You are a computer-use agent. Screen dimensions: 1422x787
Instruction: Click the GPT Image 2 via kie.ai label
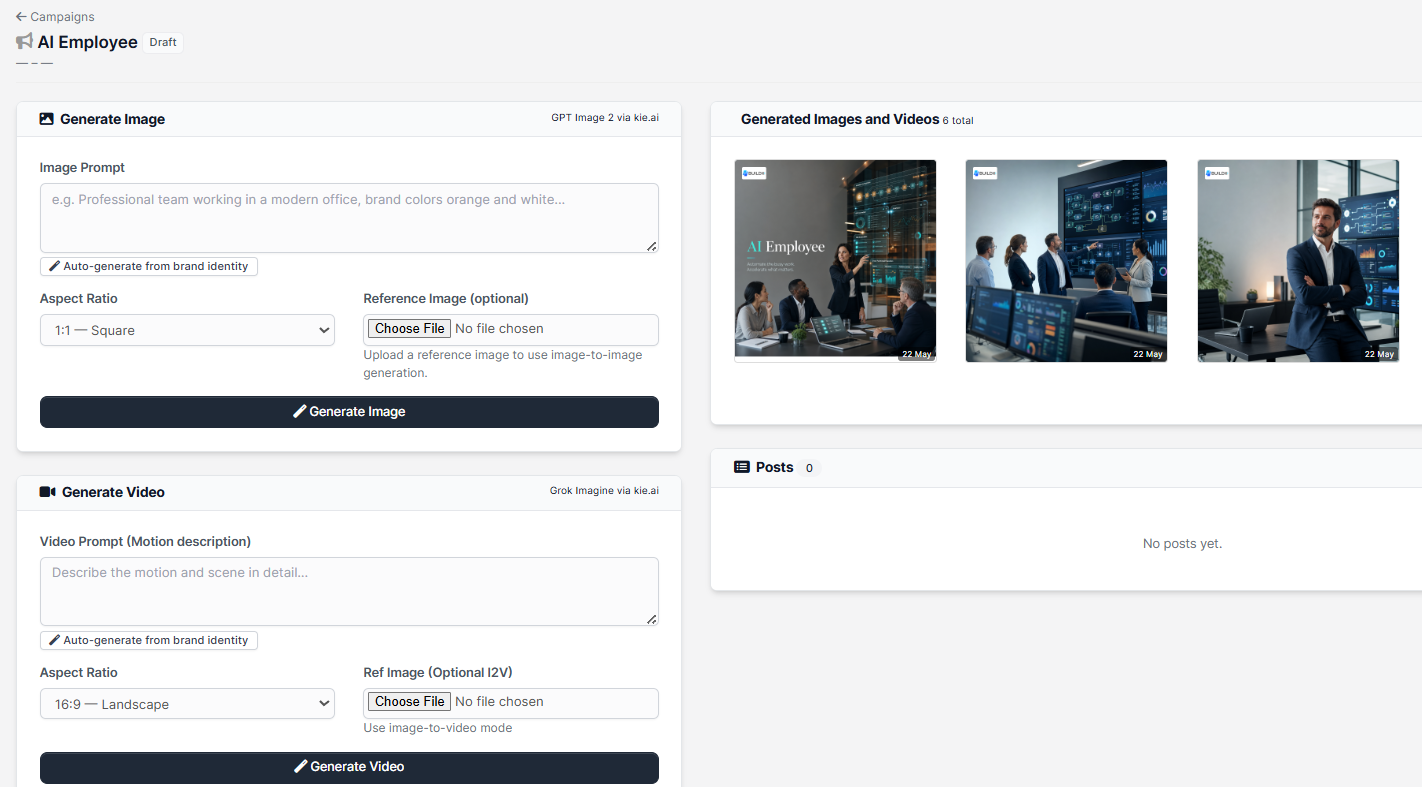(x=605, y=117)
